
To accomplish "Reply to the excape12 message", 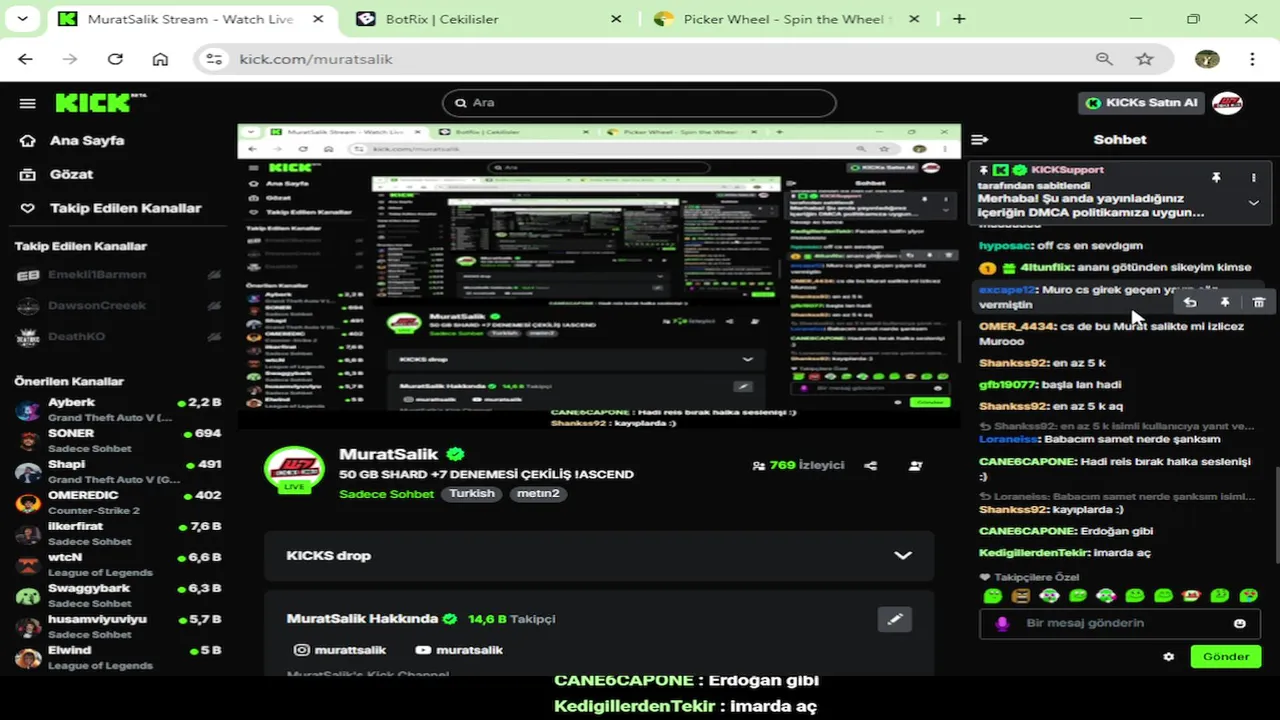I will 1190,302.
